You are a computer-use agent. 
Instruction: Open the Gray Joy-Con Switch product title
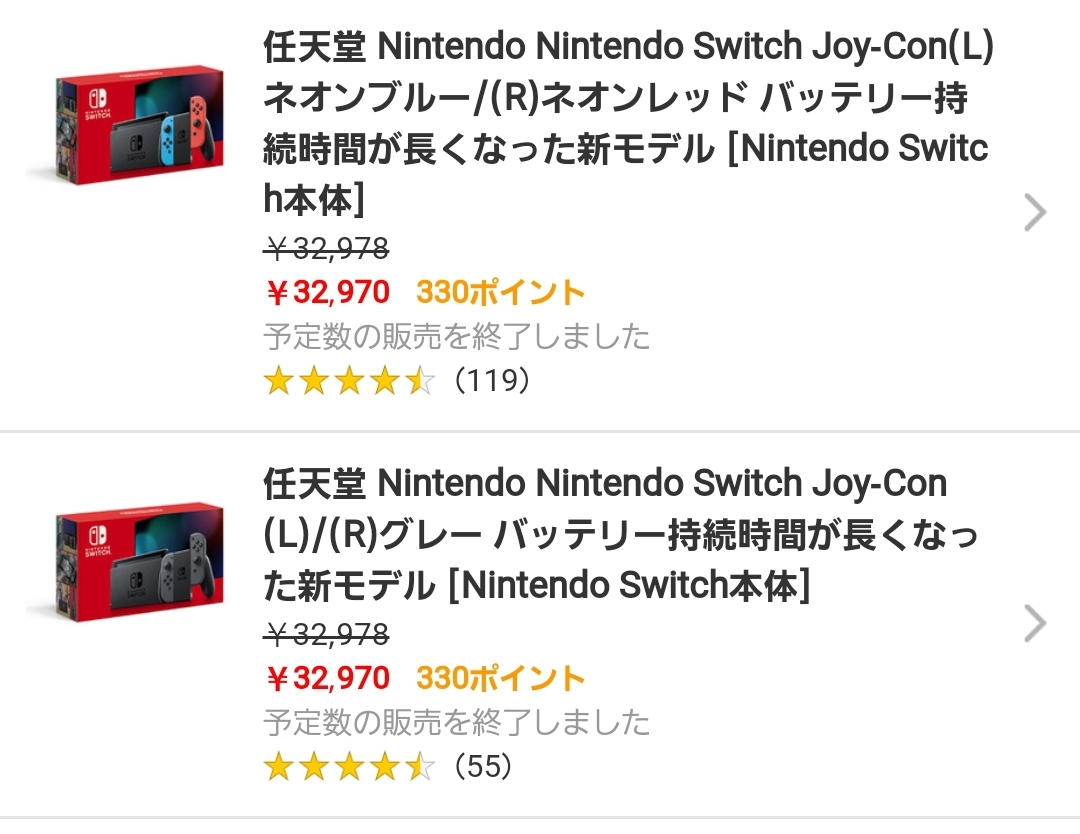(x=620, y=535)
